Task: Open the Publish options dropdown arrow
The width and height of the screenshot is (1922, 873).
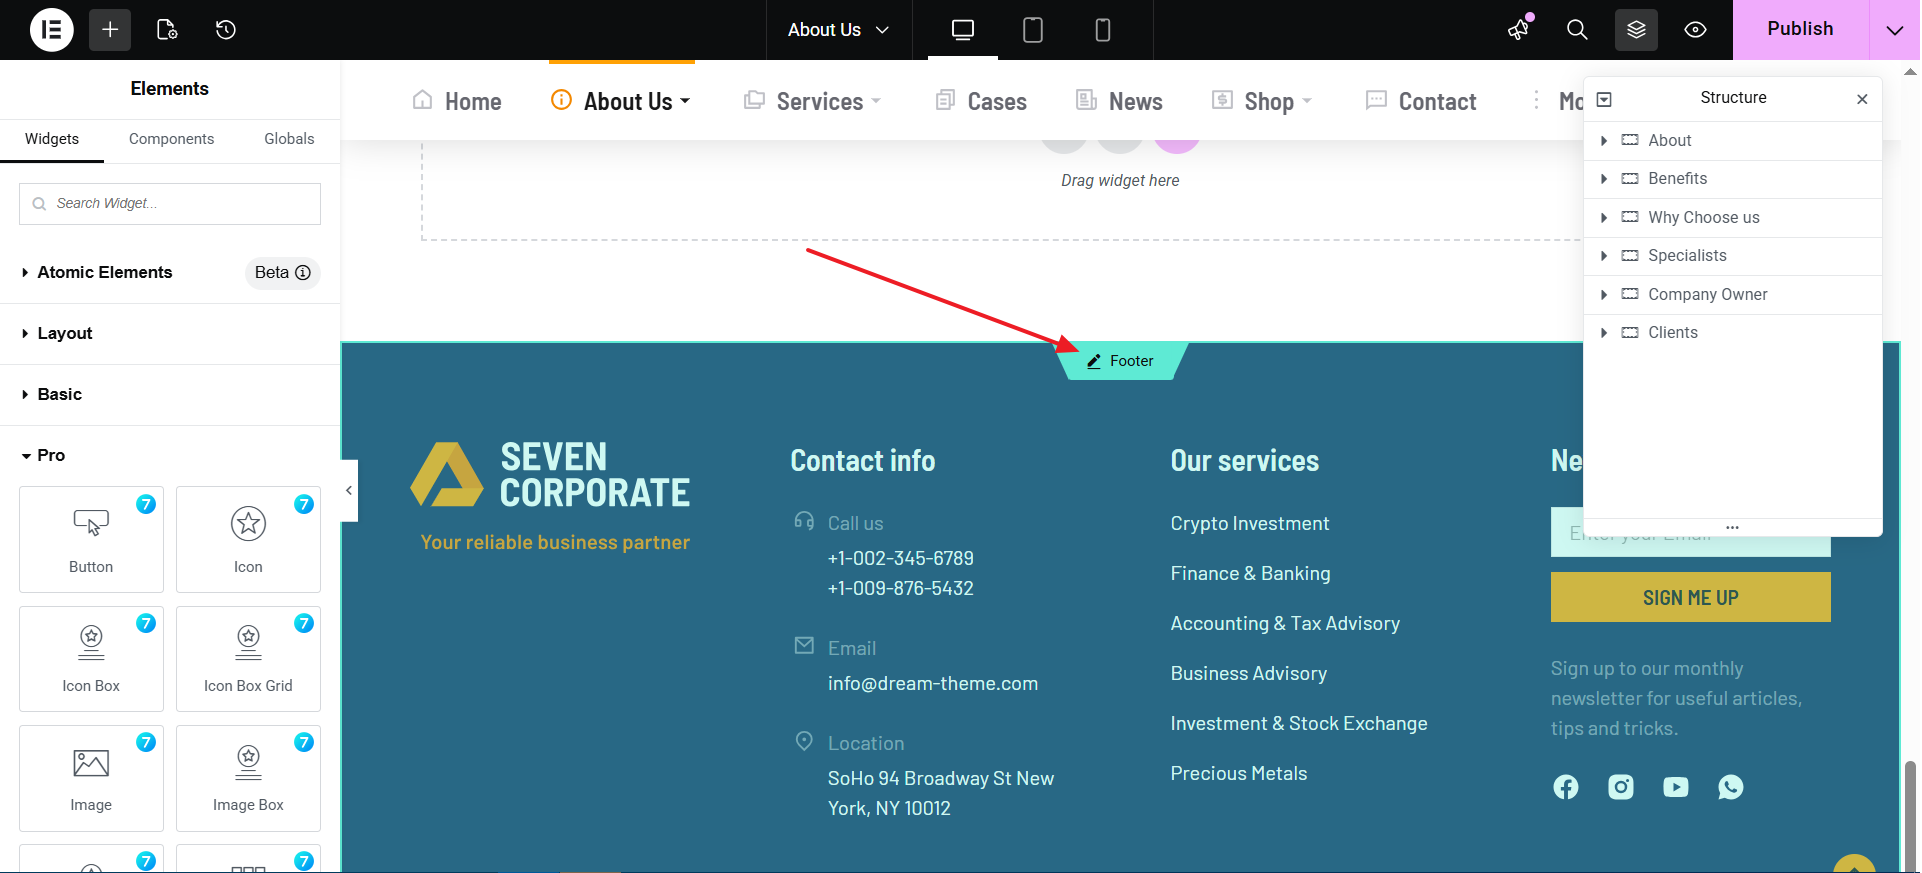Action: [1894, 30]
